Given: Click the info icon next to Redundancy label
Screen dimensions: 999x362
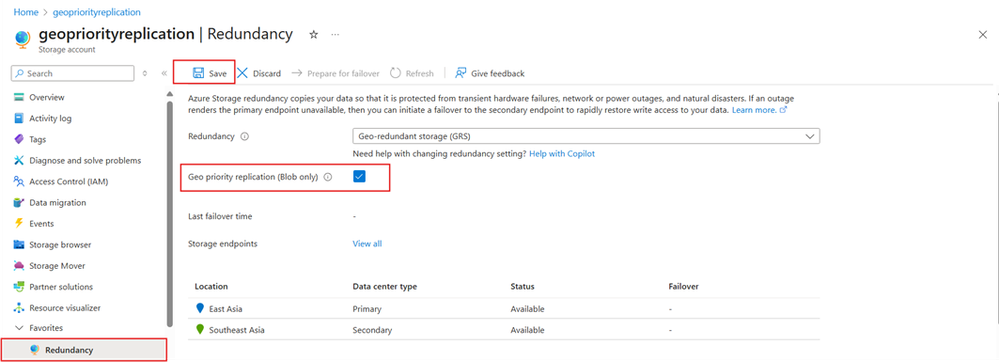Looking at the screenshot, I should pos(245,136).
